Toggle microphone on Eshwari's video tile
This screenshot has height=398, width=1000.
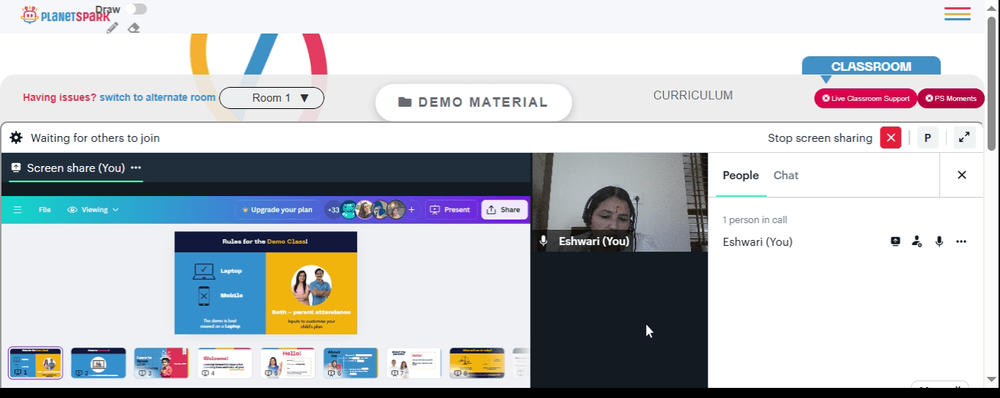pos(543,241)
